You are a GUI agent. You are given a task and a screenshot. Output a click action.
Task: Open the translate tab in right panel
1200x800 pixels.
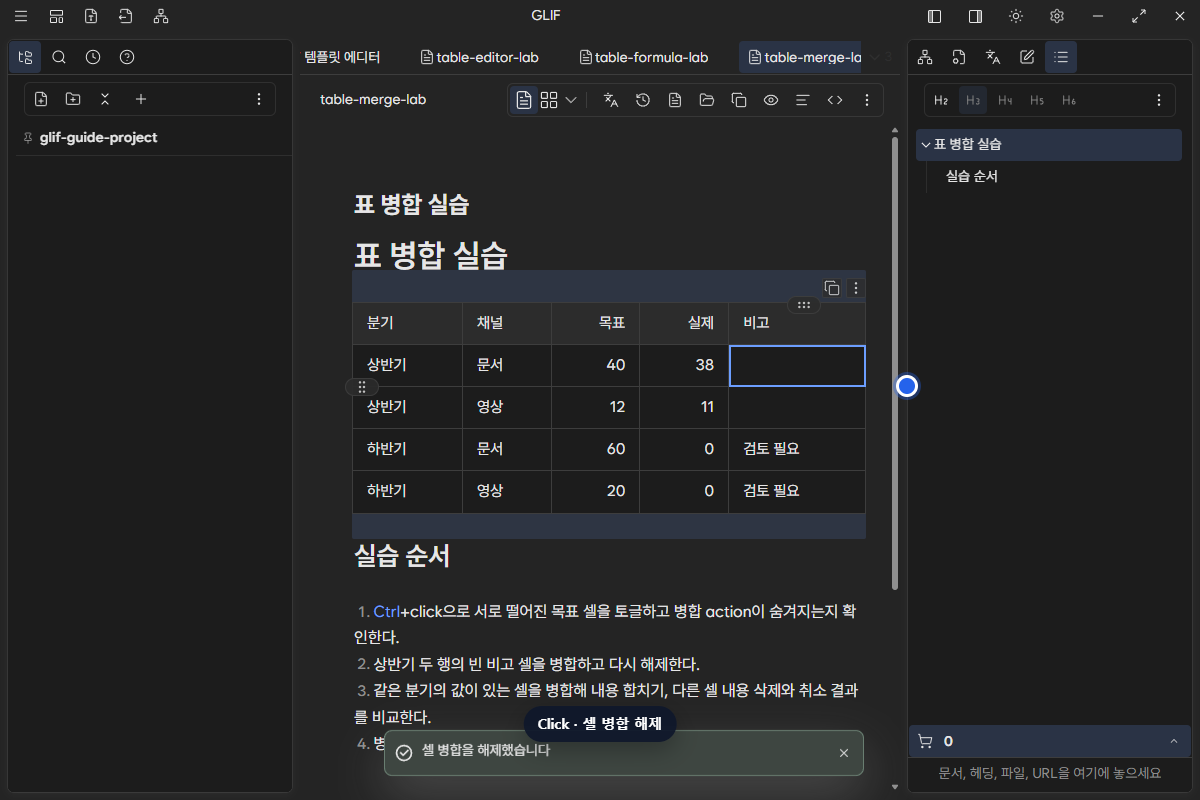pos(993,57)
